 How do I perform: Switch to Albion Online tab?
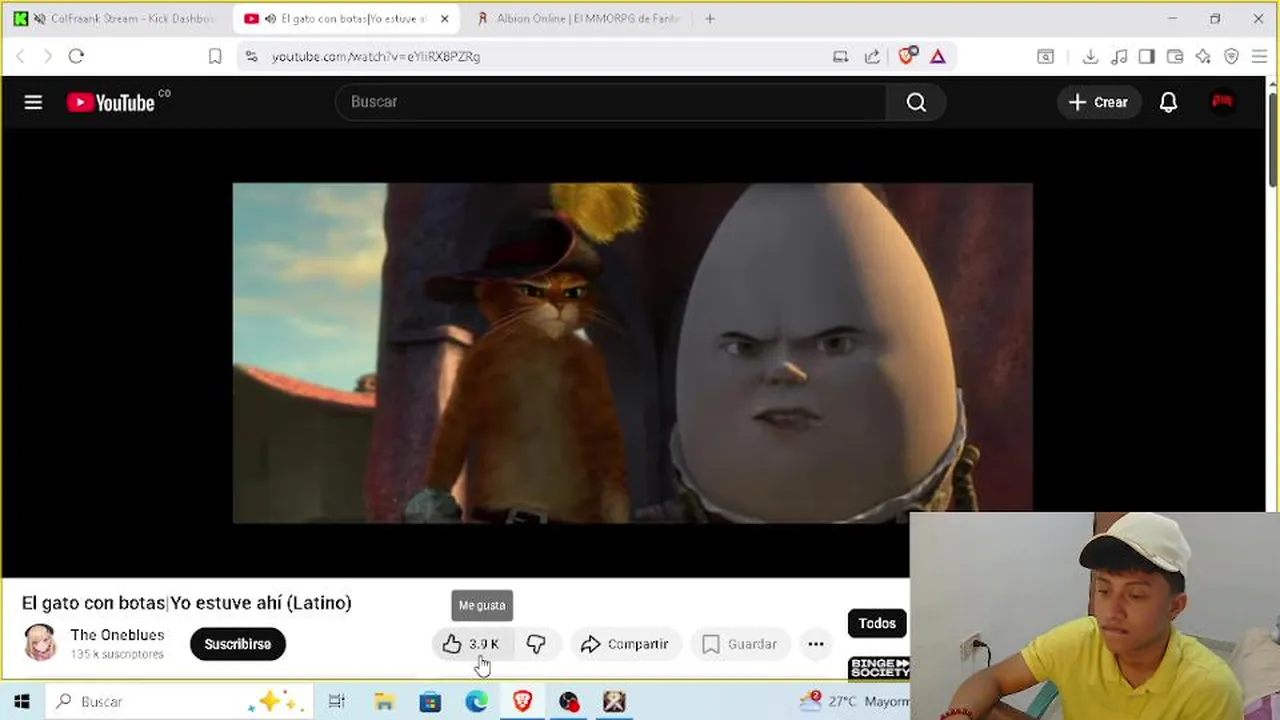tap(580, 19)
